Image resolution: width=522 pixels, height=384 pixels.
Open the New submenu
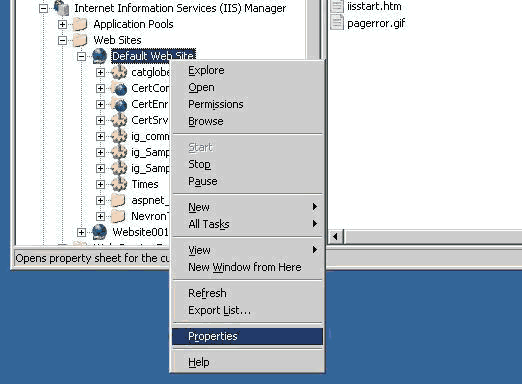(247, 207)
